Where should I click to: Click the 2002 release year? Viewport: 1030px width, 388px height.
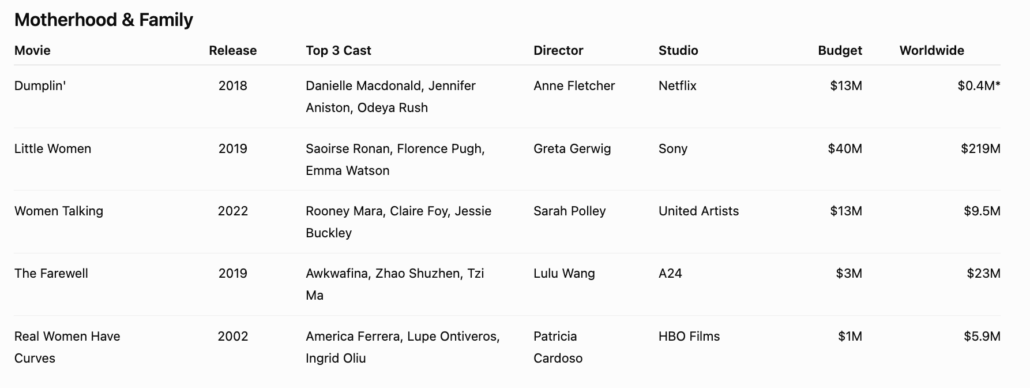pyautogui.click(x=233, y=336)
